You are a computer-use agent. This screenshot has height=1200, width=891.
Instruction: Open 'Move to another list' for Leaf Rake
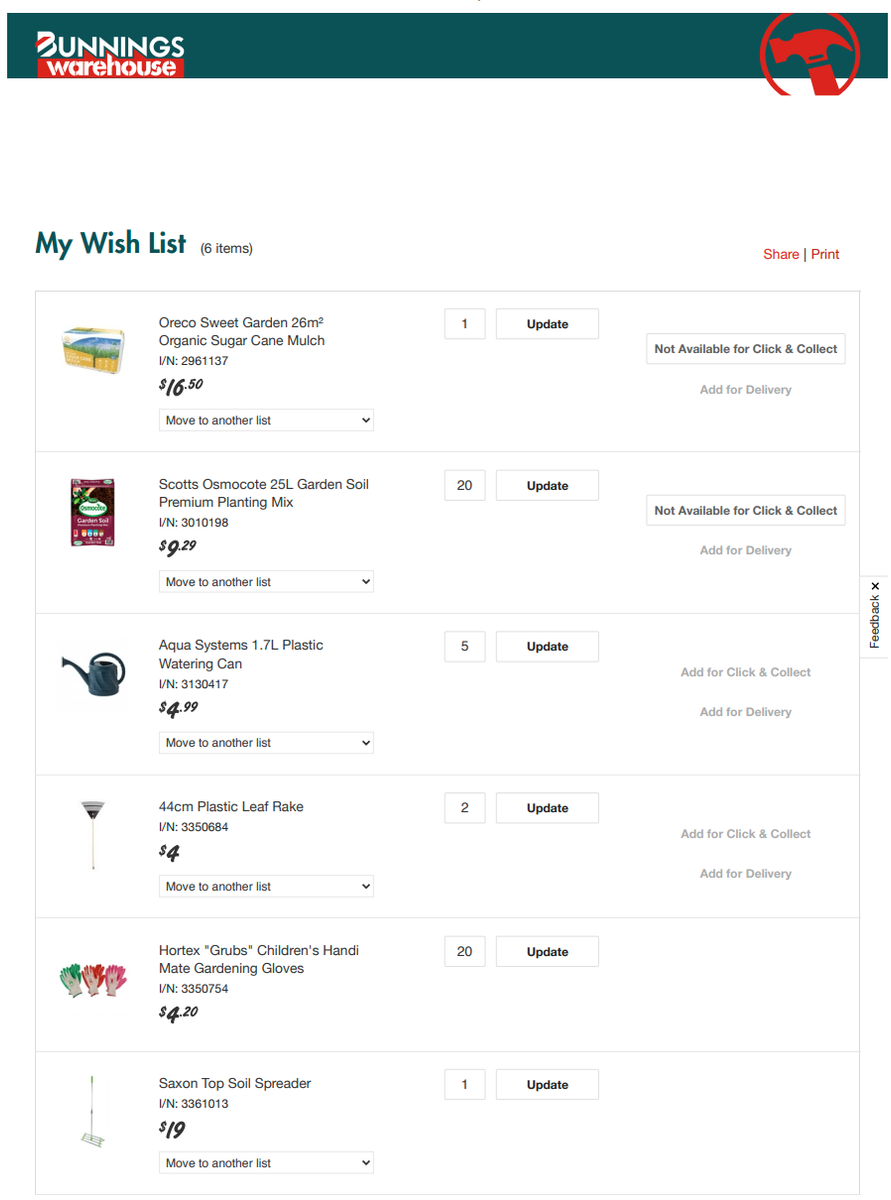point(266,886)
